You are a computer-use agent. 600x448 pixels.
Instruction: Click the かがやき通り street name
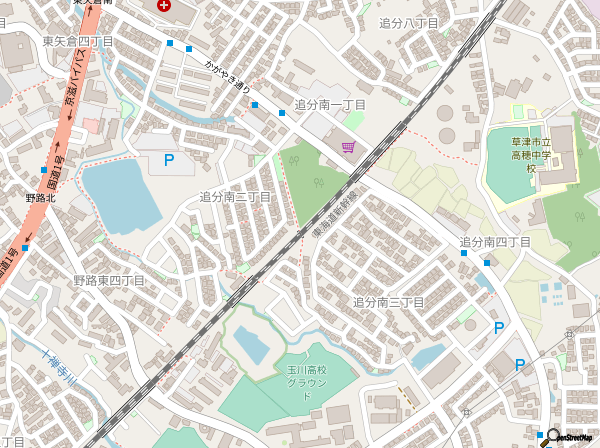[x=227, y=77]
